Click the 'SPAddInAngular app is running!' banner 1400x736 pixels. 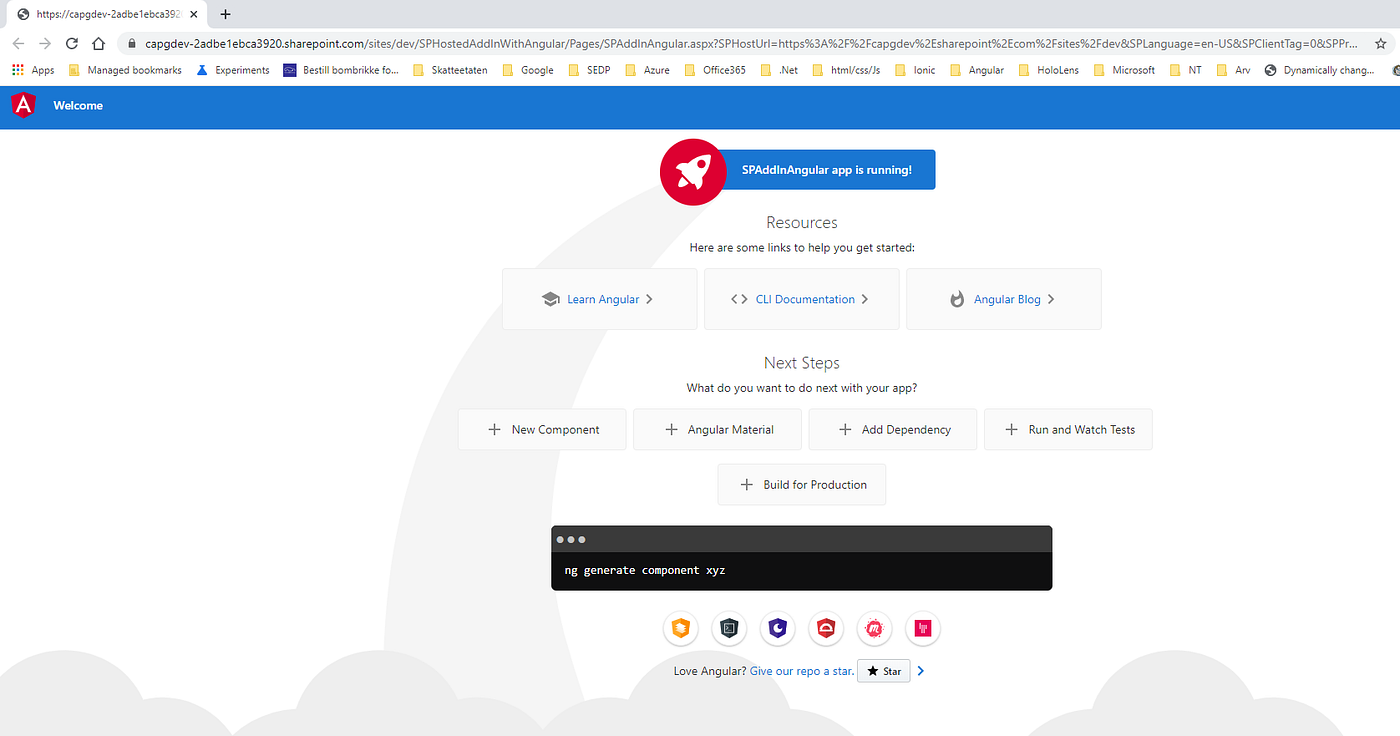827,170
